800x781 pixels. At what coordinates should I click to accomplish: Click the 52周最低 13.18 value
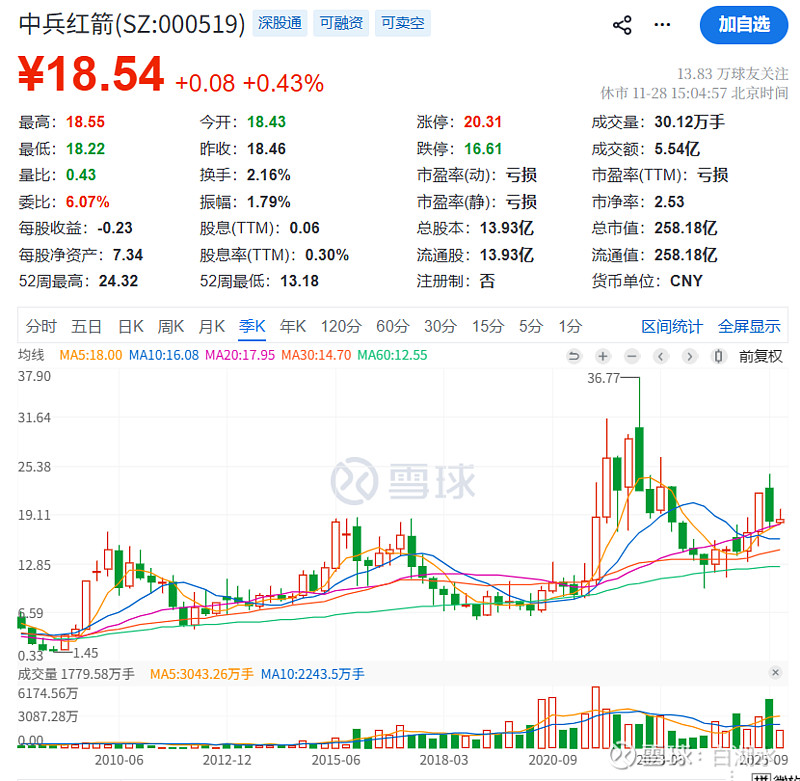299,281
